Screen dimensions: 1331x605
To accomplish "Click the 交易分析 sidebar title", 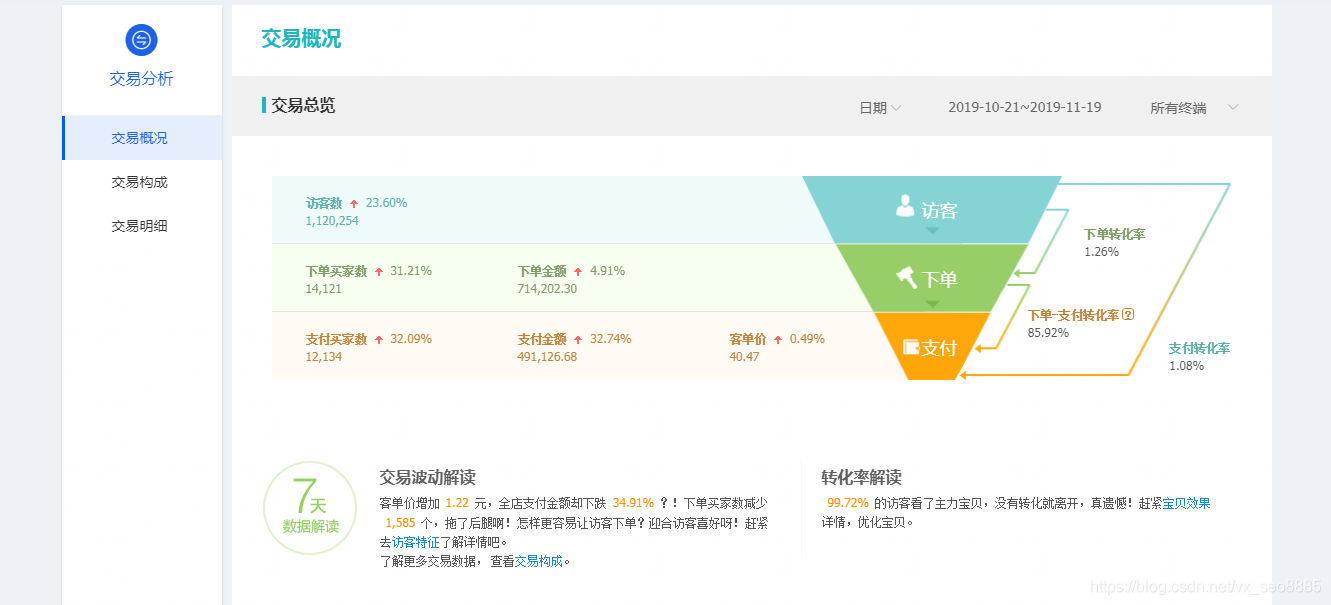I will tap(141, 79).
